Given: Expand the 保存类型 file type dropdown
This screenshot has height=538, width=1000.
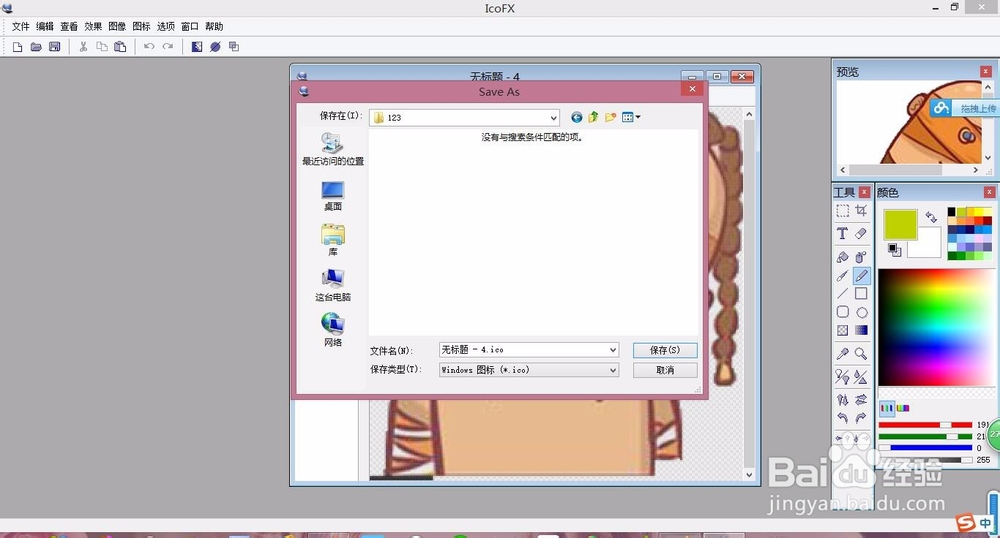Looking at the screenshot, I should (x=612, y=370).
